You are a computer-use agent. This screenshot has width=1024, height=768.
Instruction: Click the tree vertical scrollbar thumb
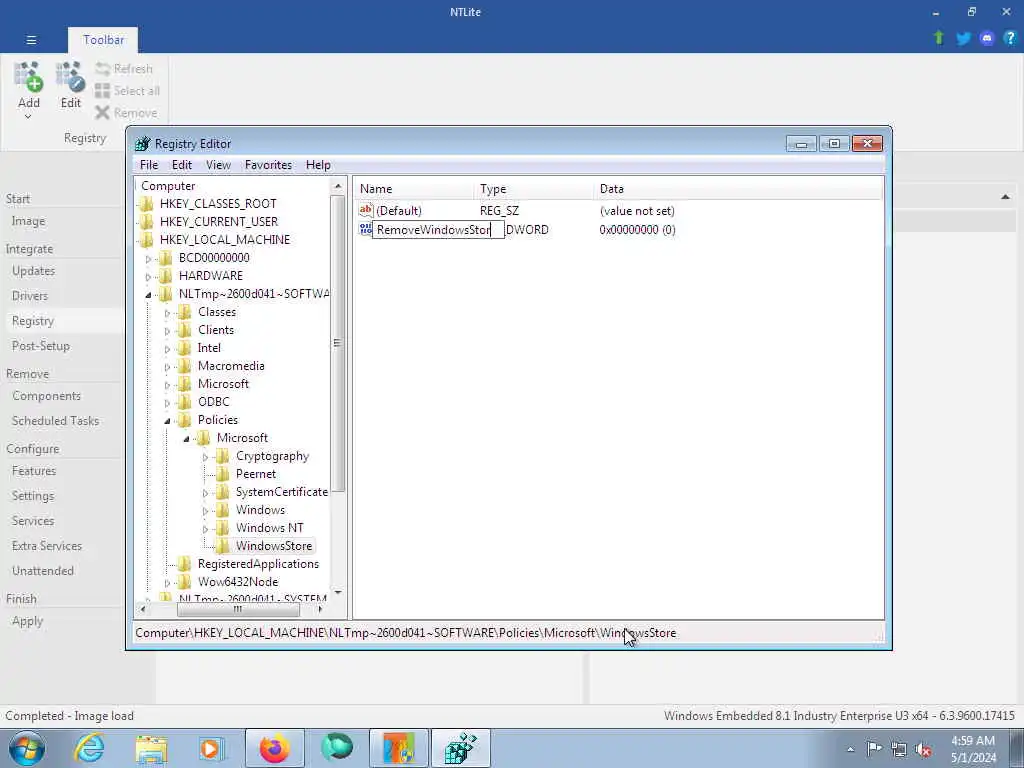click(x=338, y=343)
